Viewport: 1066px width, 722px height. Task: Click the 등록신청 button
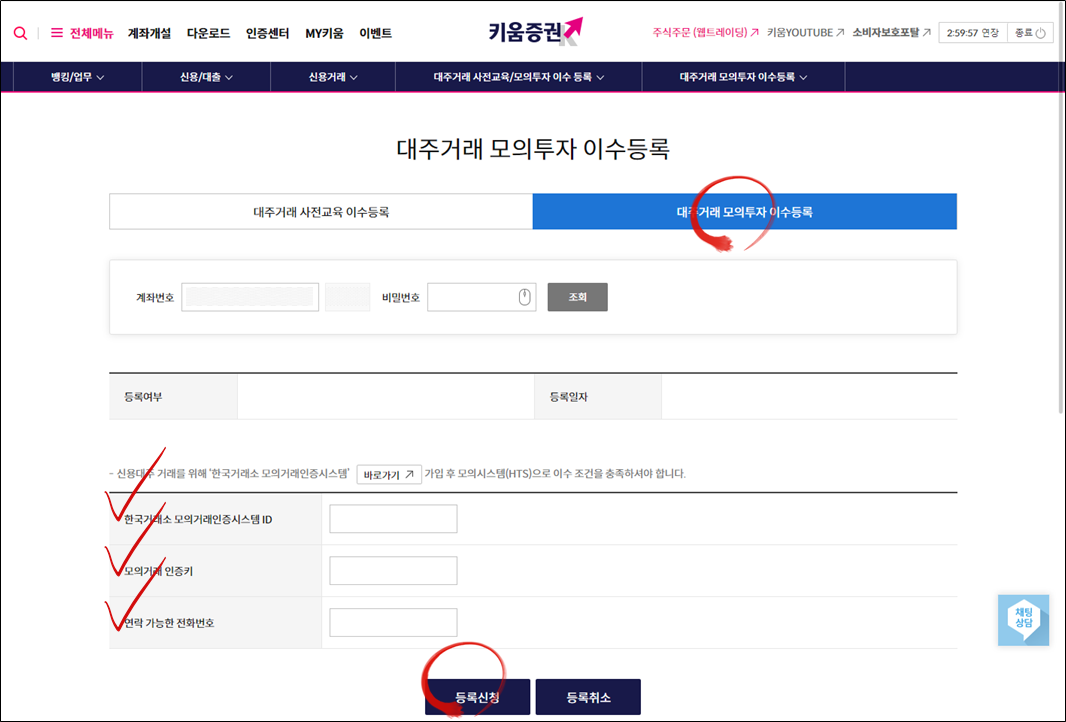tap(477, 697)
